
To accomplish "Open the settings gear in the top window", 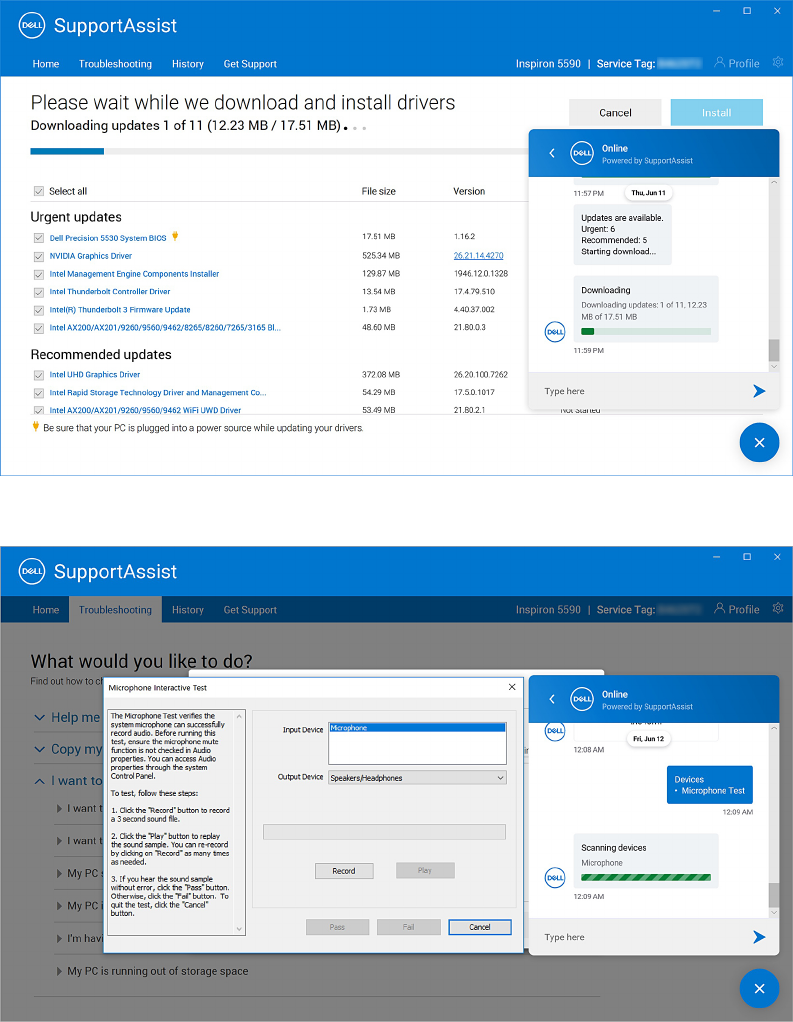I will [x=778, y=63].
